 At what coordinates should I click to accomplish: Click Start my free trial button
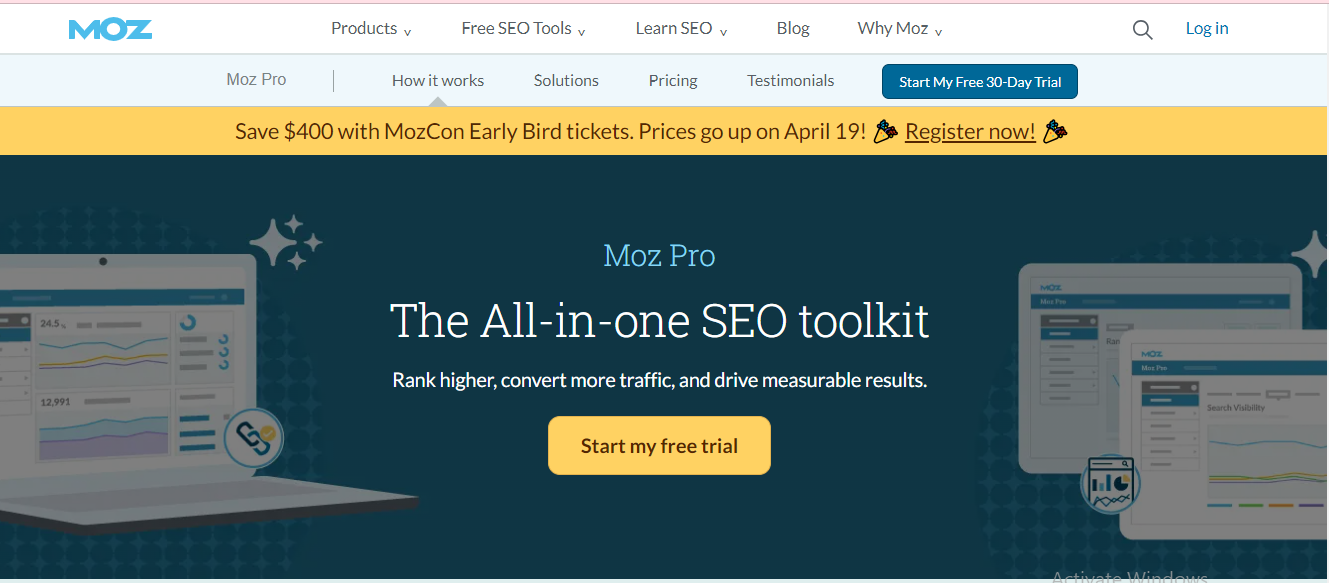659,445
